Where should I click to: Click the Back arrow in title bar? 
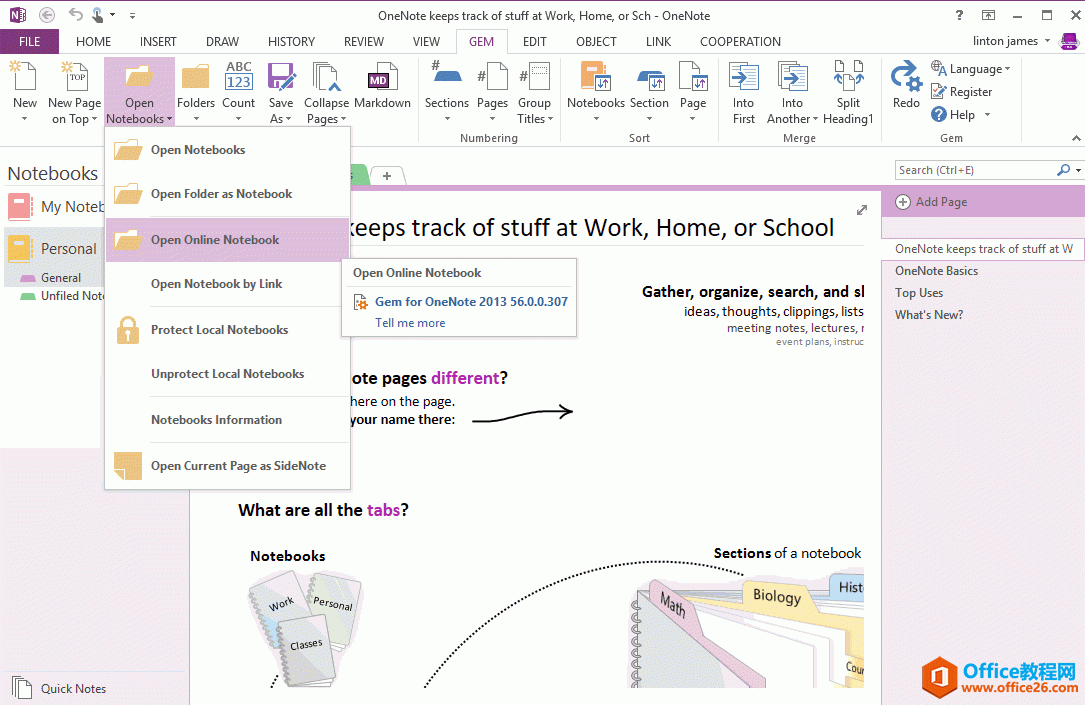pyautogui.click(x=46, y=15)
